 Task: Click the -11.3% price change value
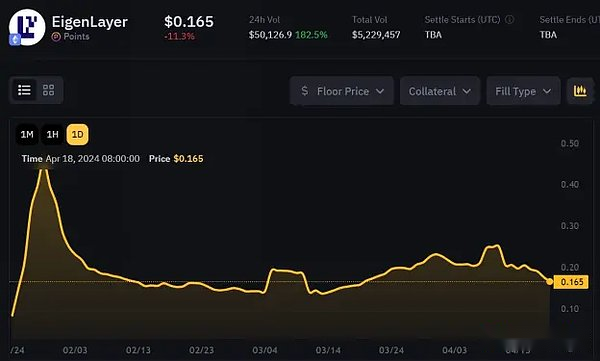click(x=179, y=36)
